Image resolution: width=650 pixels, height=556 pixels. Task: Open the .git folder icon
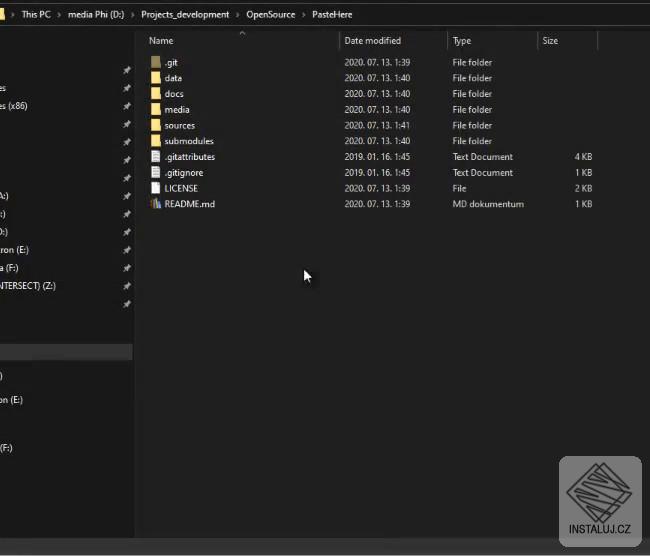pos(156,62)
